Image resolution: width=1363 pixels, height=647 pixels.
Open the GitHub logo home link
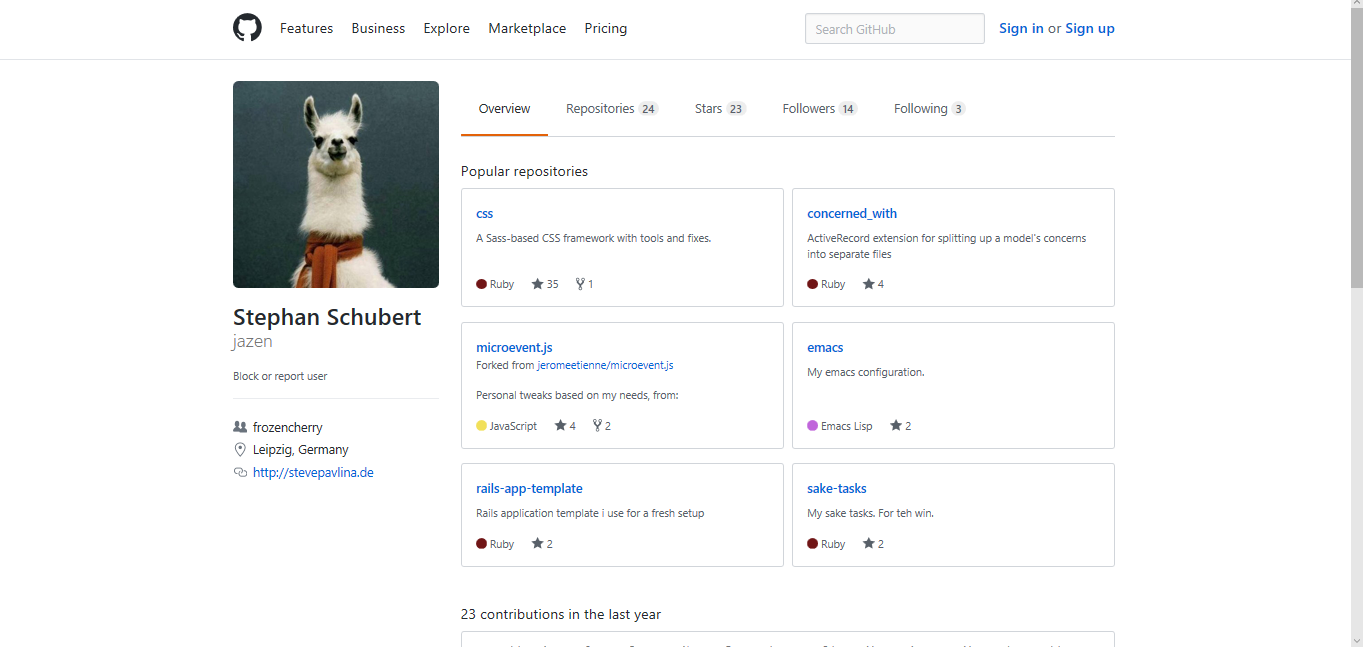click(x=247, y=28)
